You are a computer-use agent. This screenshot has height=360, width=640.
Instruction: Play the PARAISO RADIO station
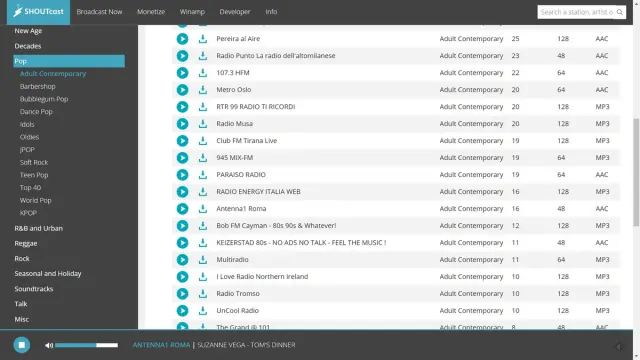[x=182, y=175]
